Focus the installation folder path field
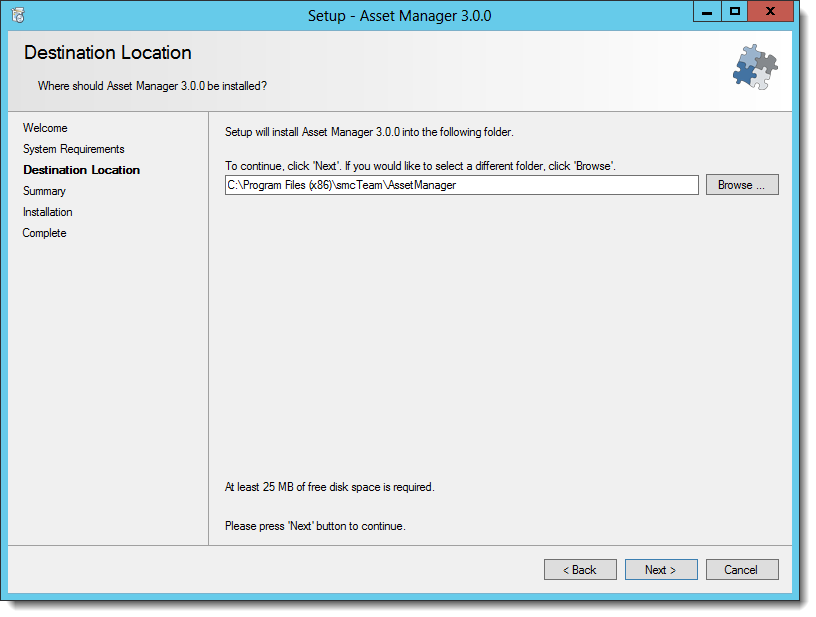Image resolution: width=816 pixels, height=617 pixels. pyautogui.click(x=461, y=185)
